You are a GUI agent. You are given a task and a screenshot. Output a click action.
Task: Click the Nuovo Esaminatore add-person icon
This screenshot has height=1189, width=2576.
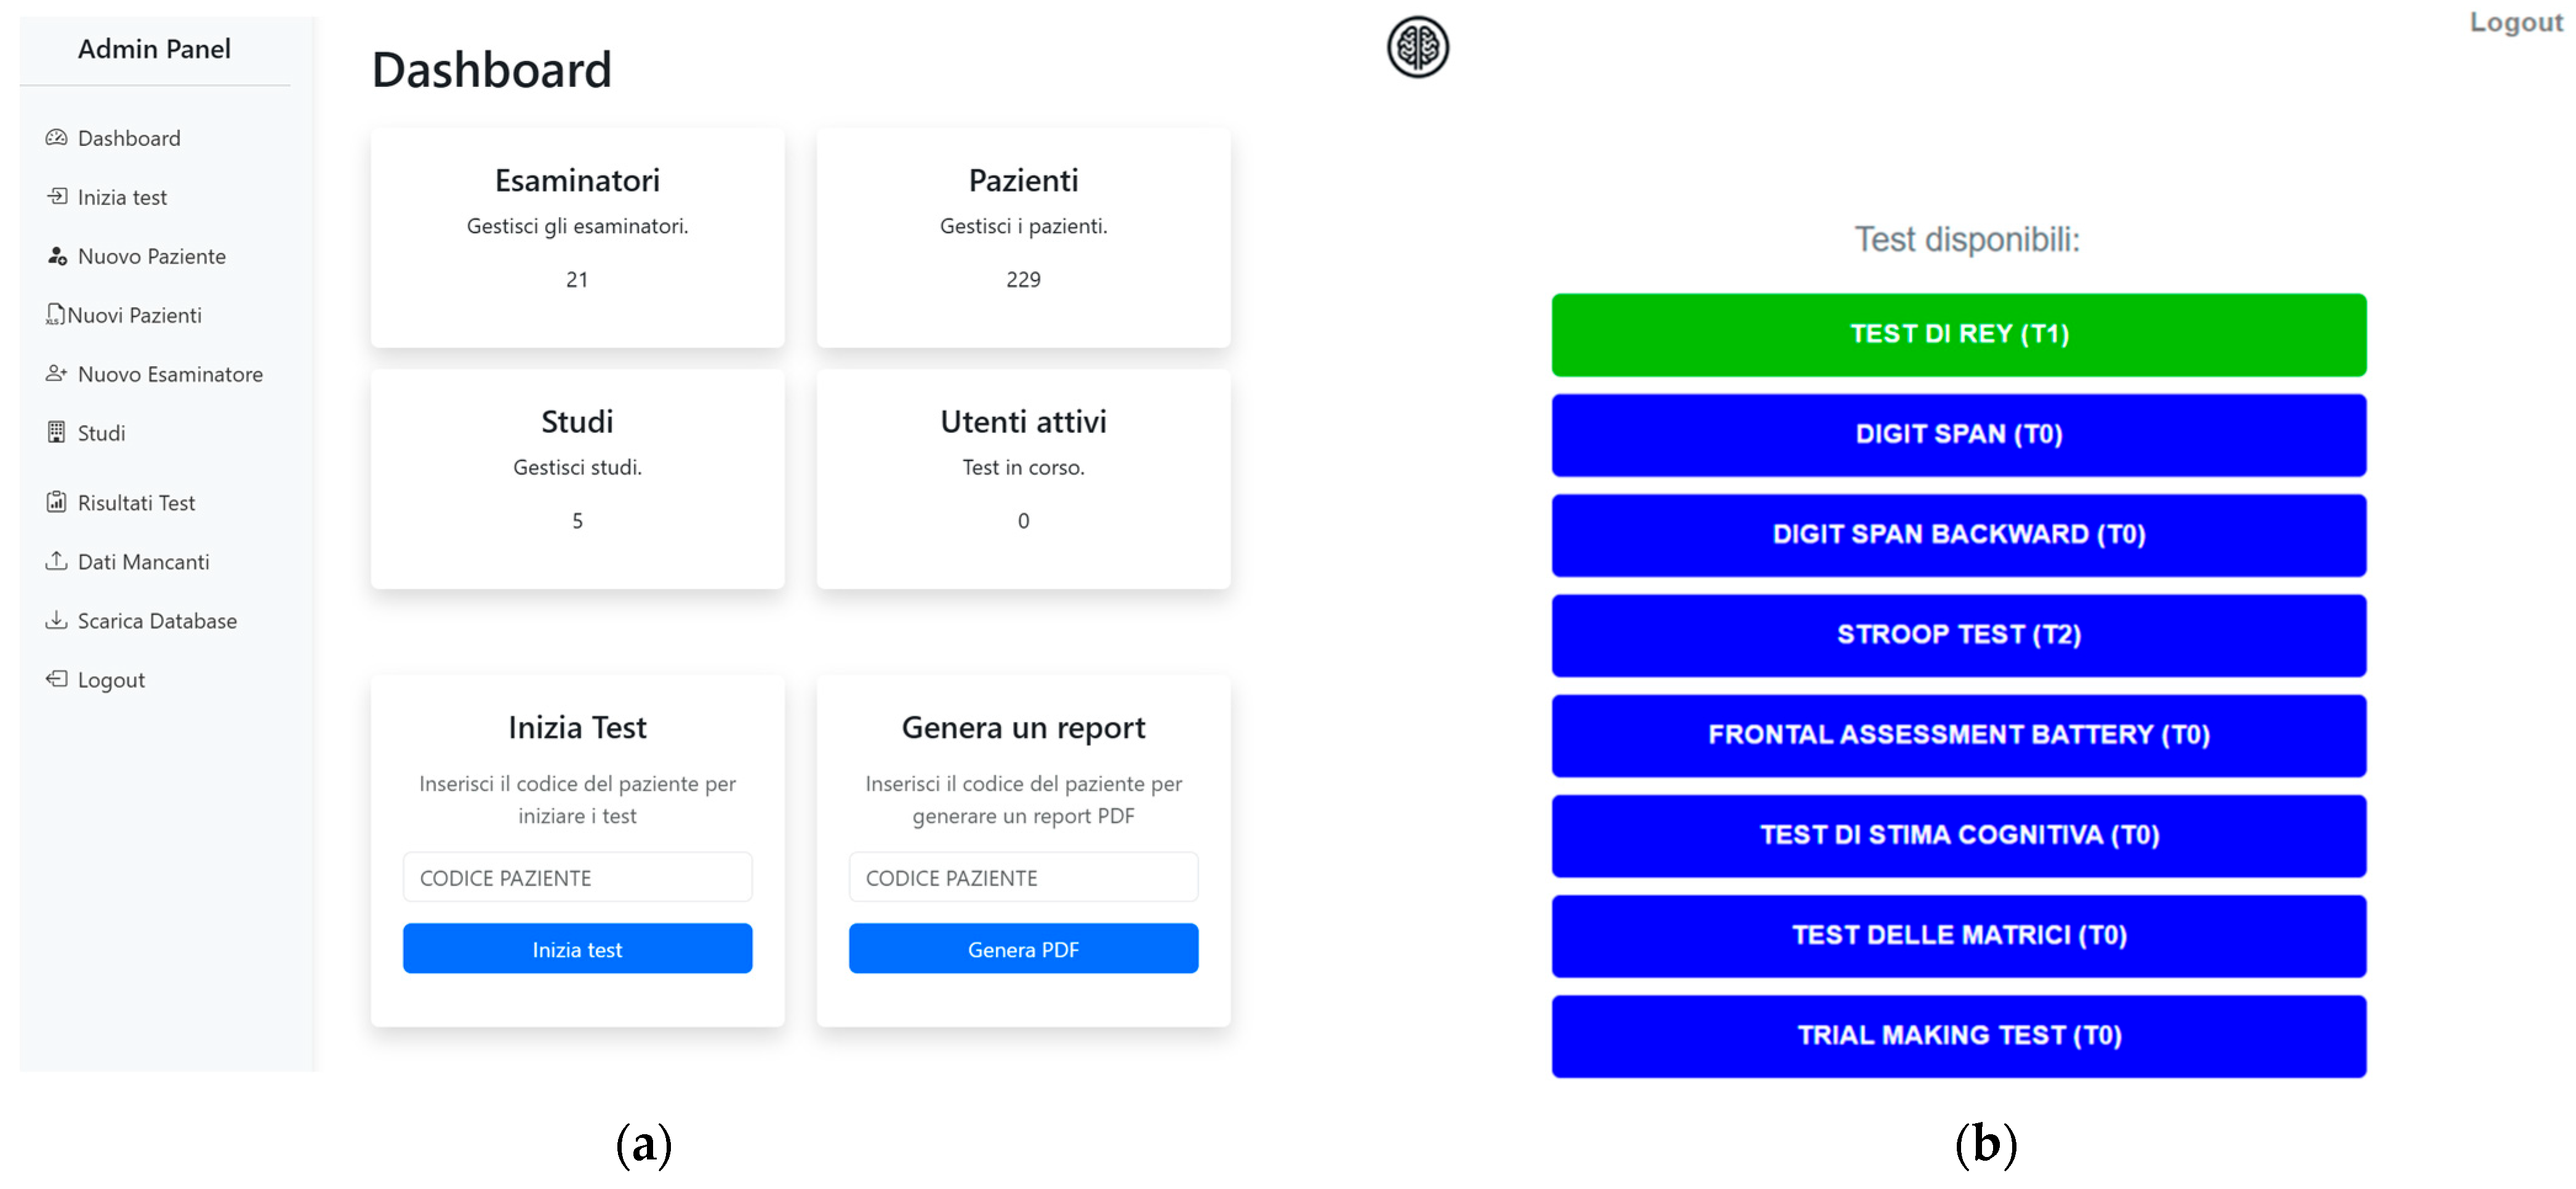click(x=56, y=374)
